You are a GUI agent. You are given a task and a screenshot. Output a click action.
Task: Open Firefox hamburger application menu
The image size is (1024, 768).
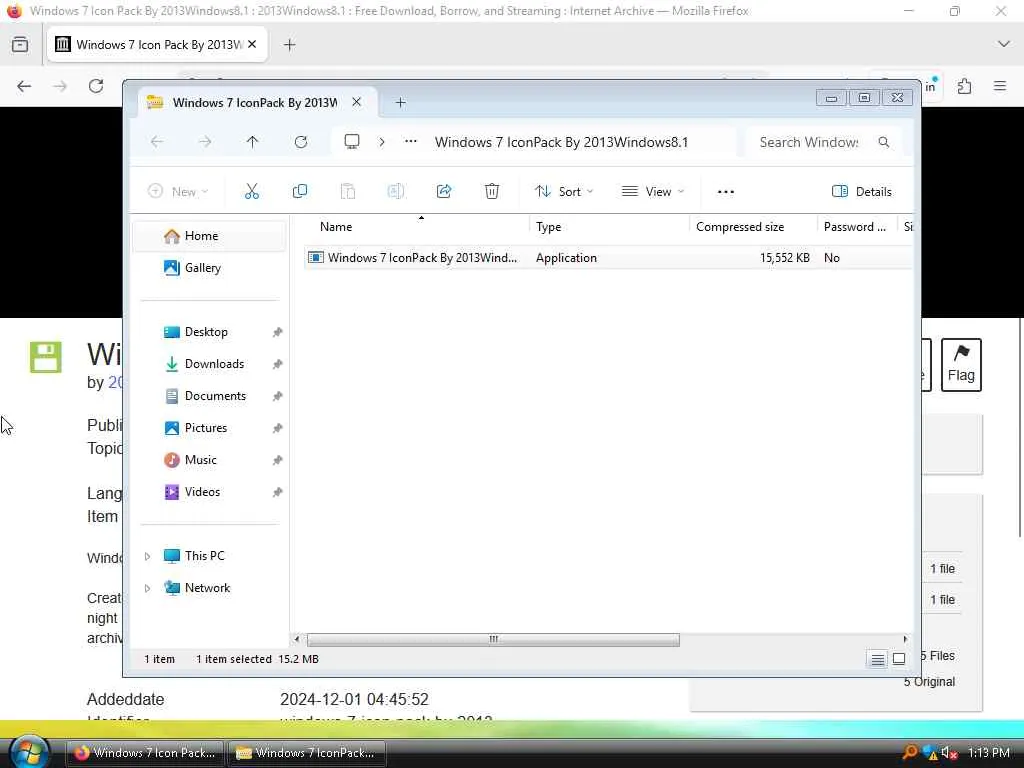[x=1000, y=86]
